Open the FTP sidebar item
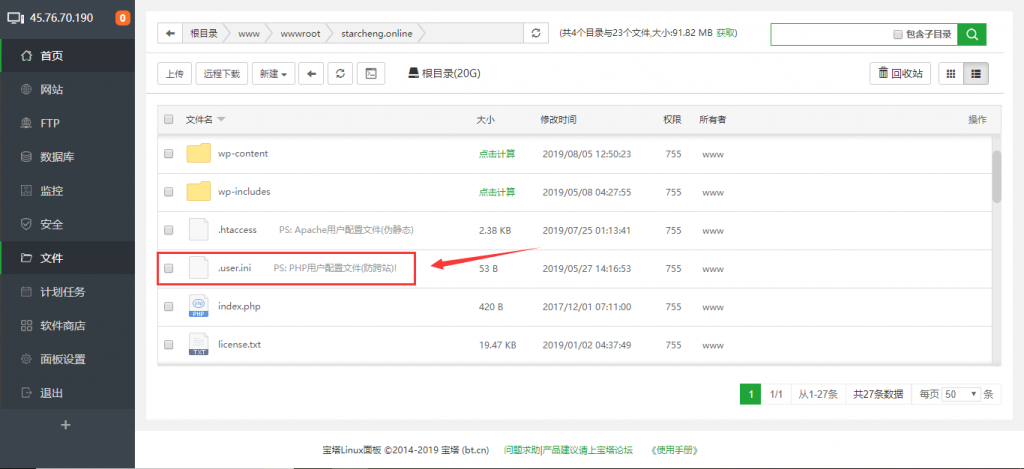 (67, 123)
